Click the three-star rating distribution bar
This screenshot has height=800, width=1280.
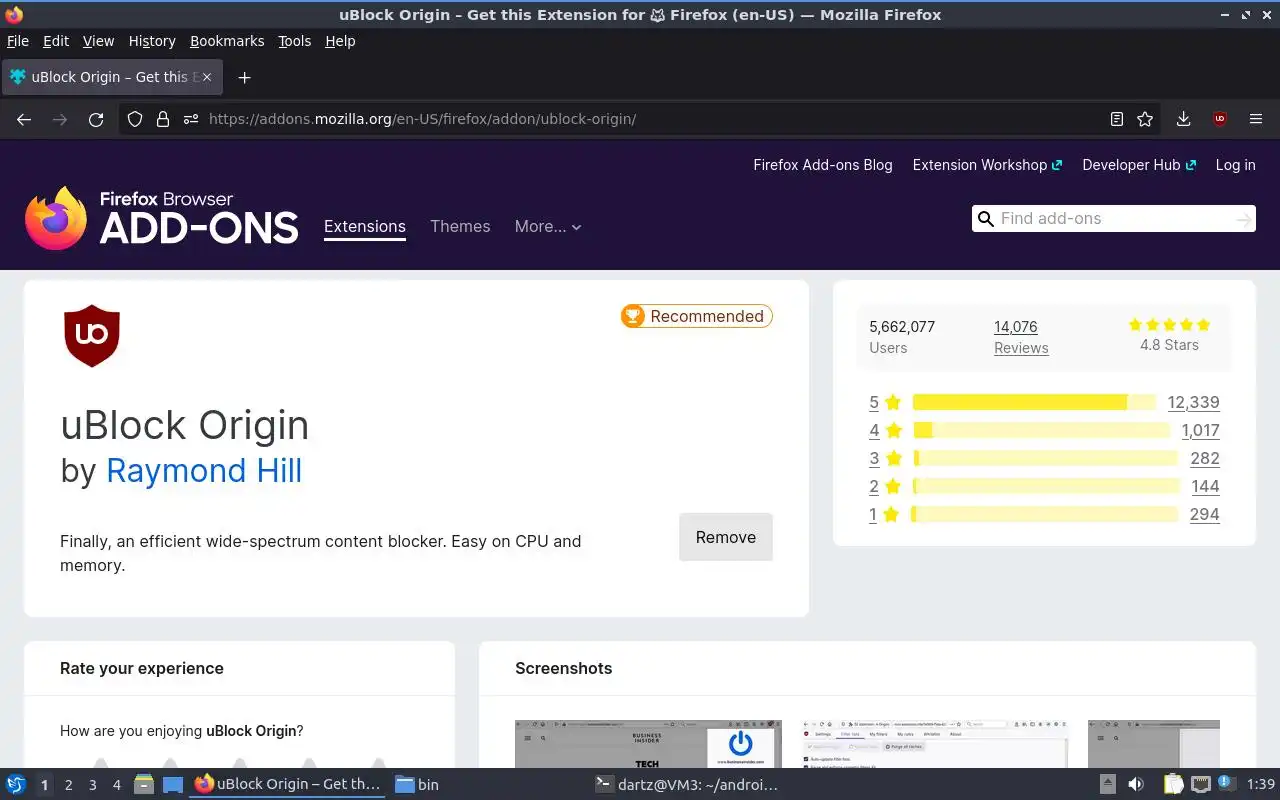click(1045, 458)
